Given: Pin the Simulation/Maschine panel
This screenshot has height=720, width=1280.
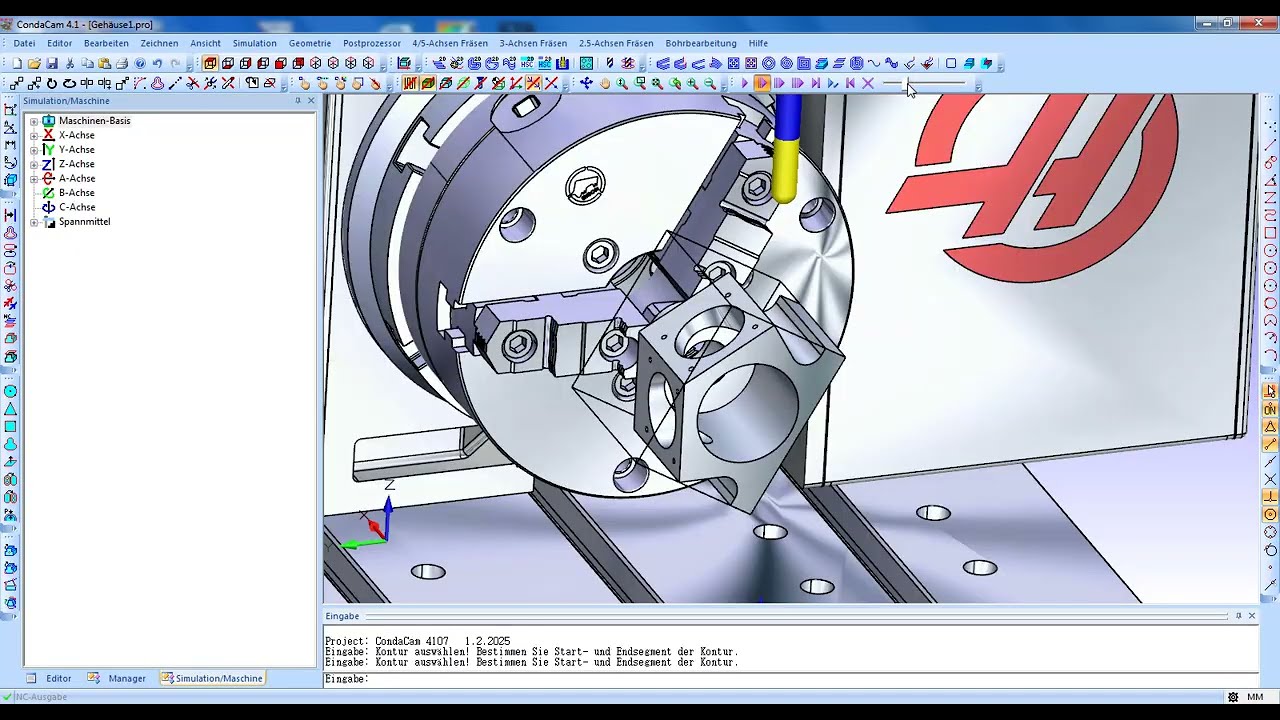Looking at the screenshot, I should [298, 101].
